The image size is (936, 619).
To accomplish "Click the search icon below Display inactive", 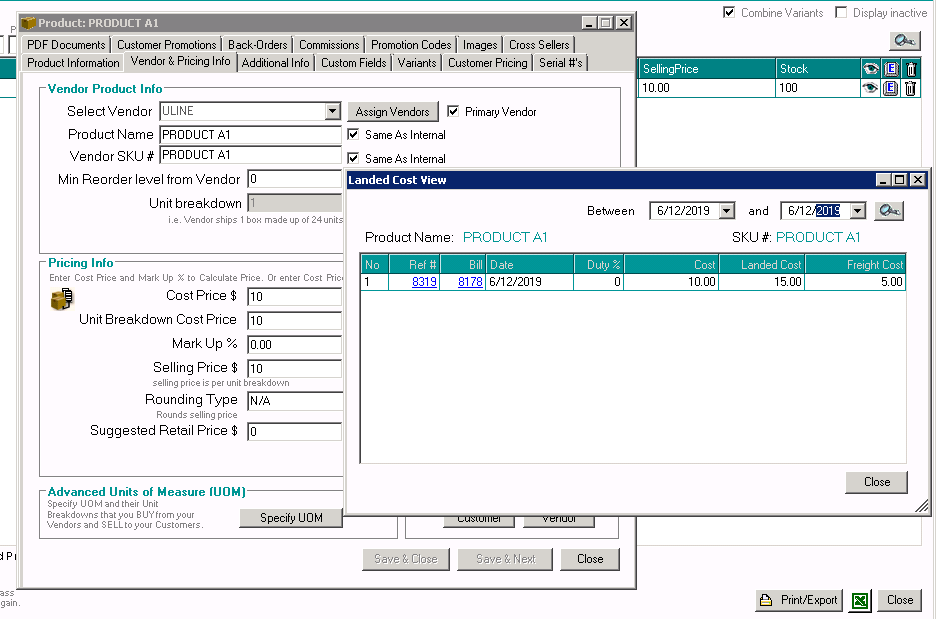I will (905, 41).
